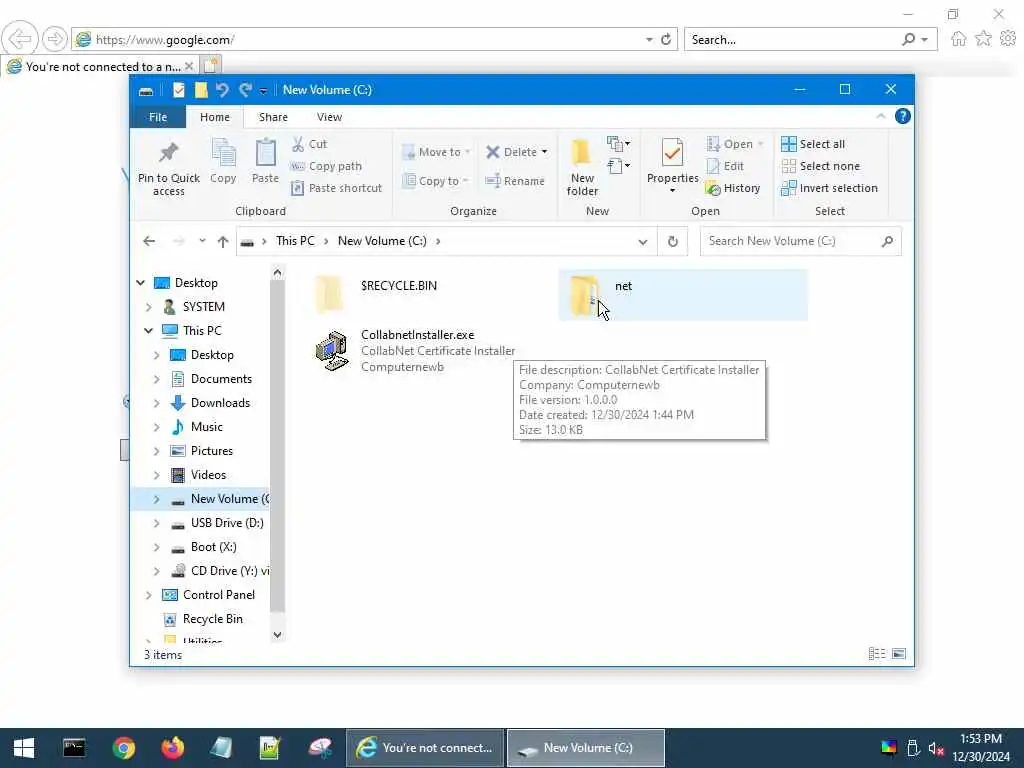Switch to details view layout icon
1024x768 pixels.
click(877, 654)
